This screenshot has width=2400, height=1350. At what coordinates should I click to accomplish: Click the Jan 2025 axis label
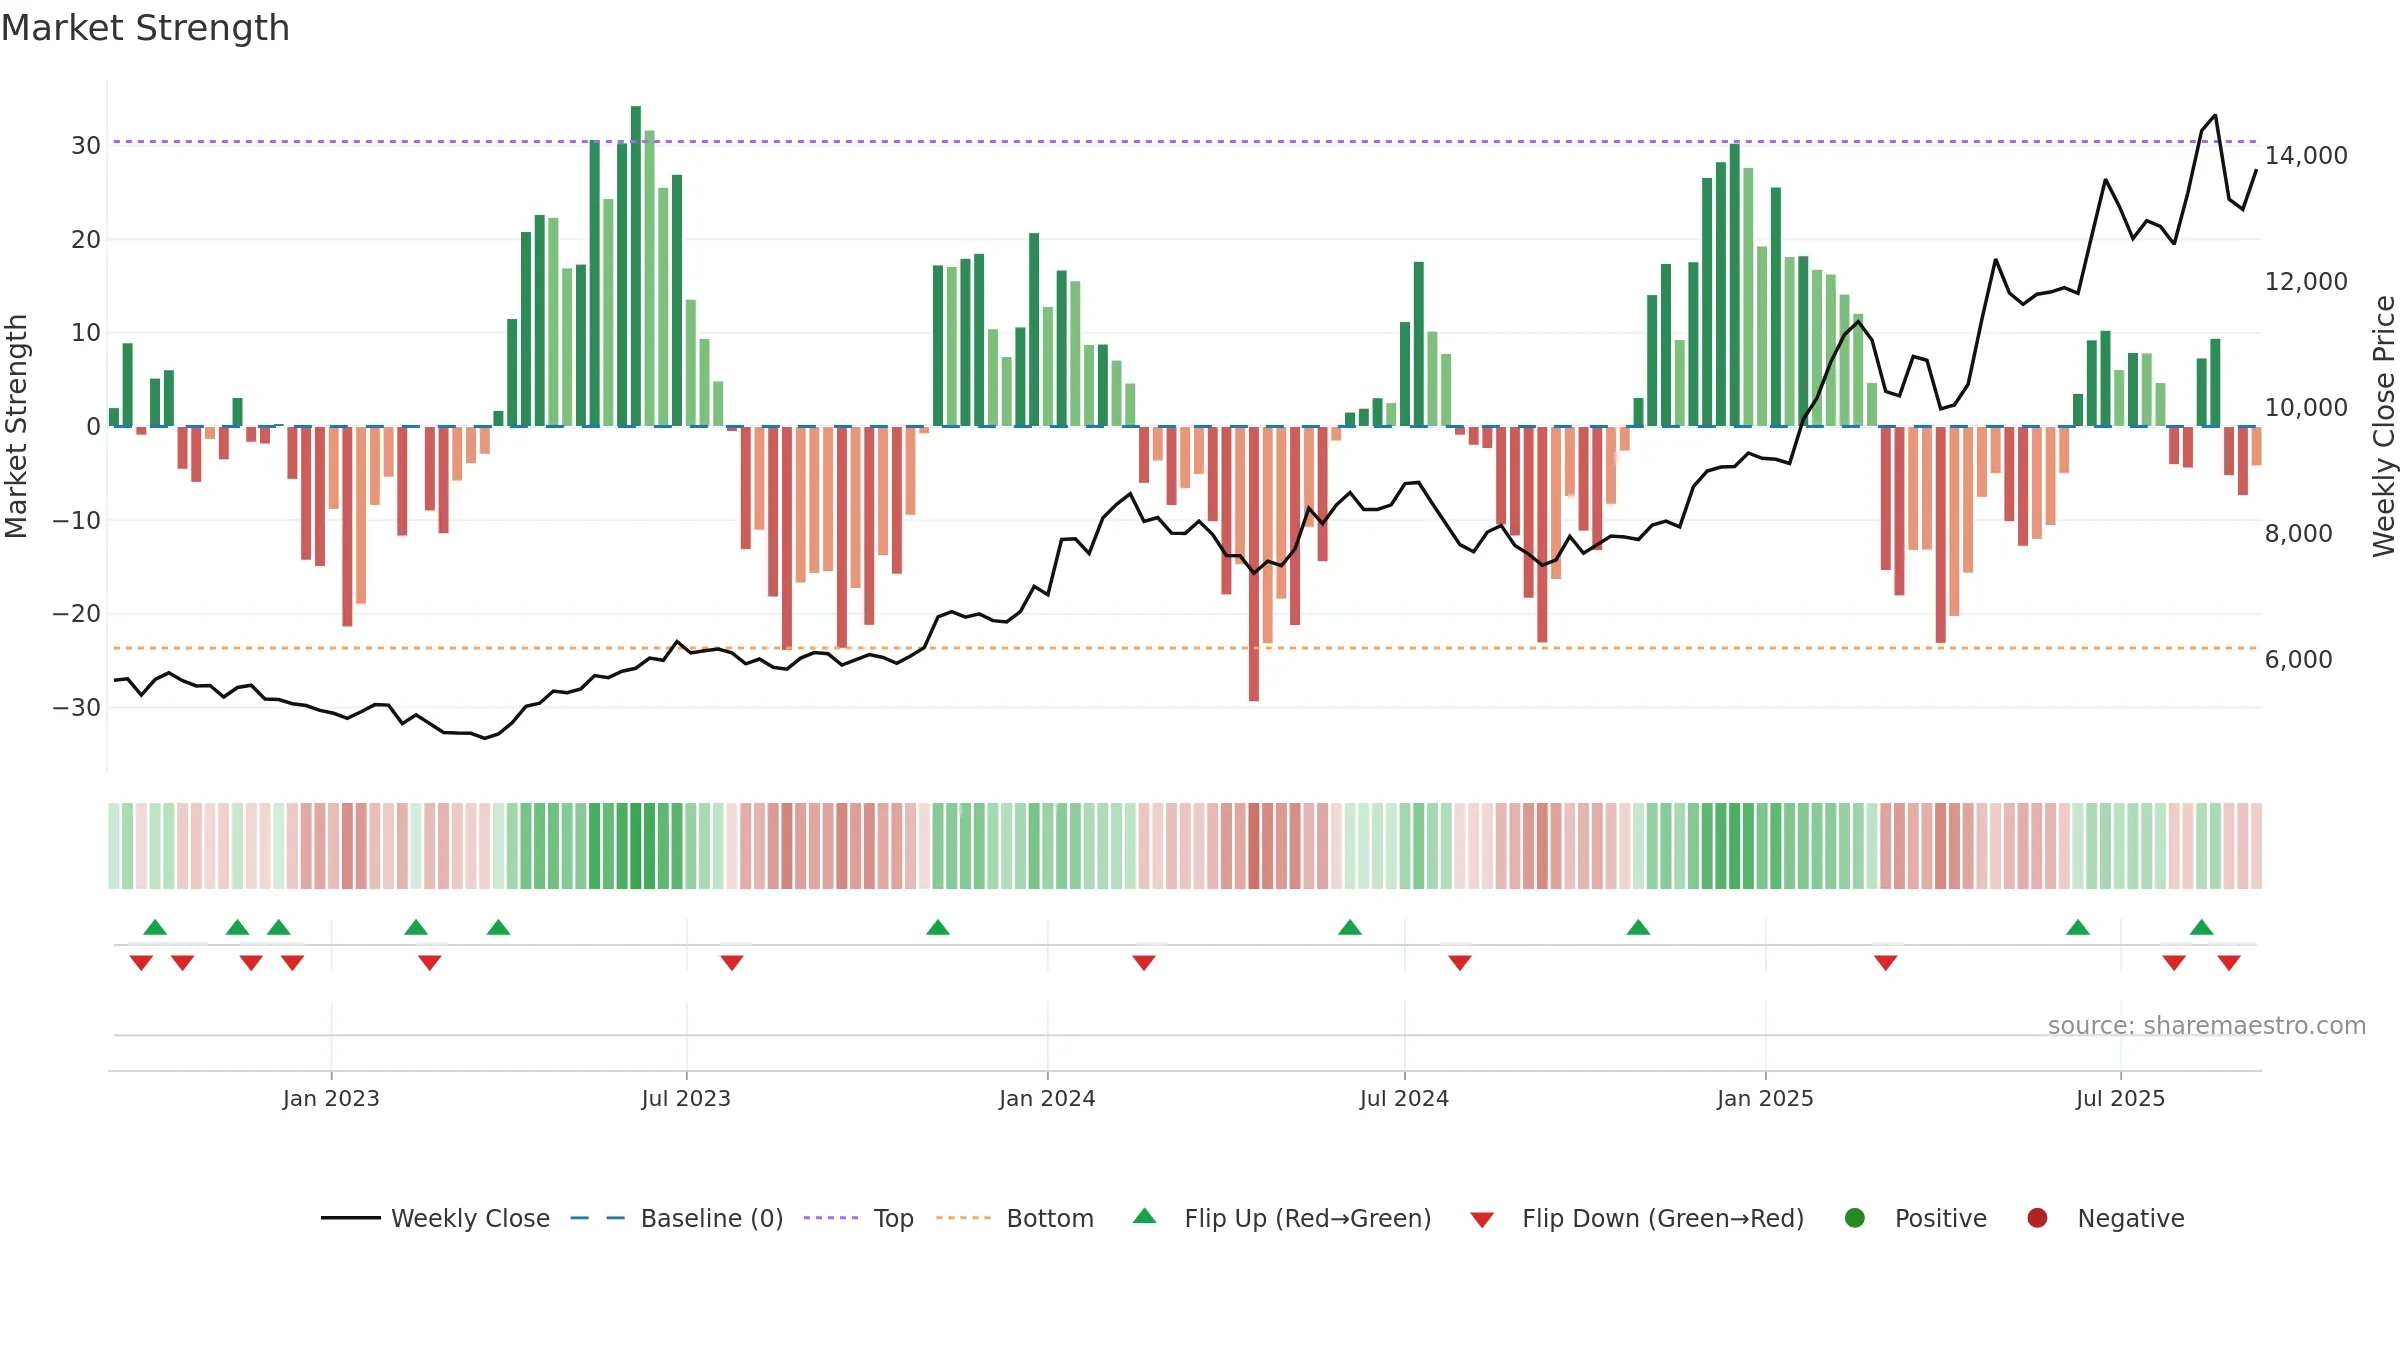point(1765,1098)
